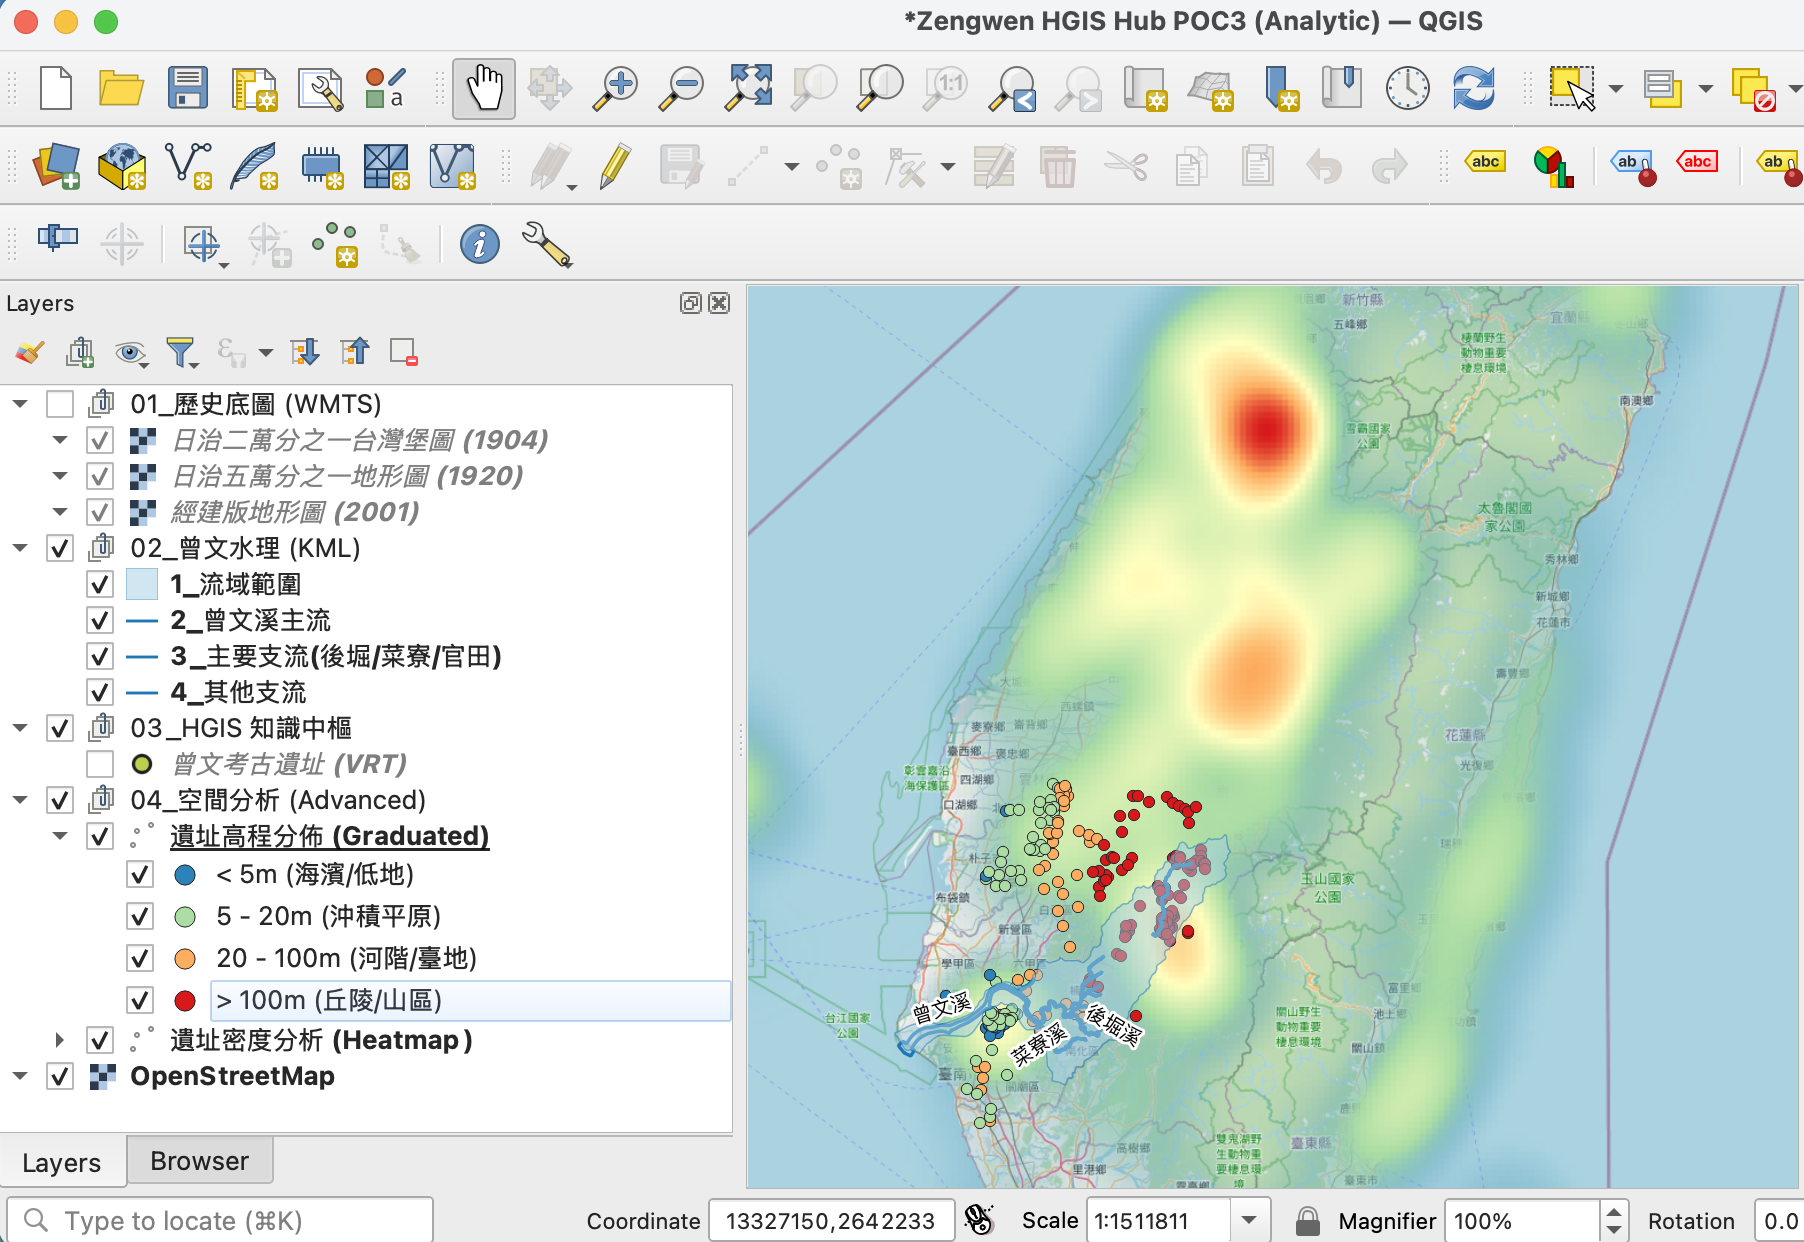Click Zoom Full Extent icon
The image size is (1804, 1242).
pyautogui.click(x=747, y=88)
